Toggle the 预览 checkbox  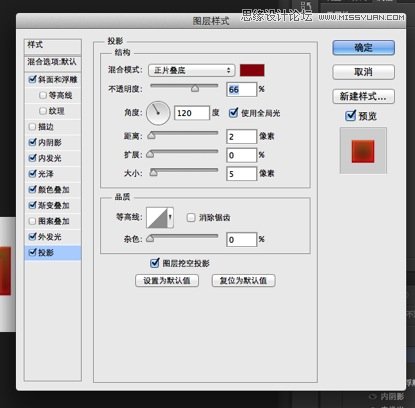click(351, 115)
